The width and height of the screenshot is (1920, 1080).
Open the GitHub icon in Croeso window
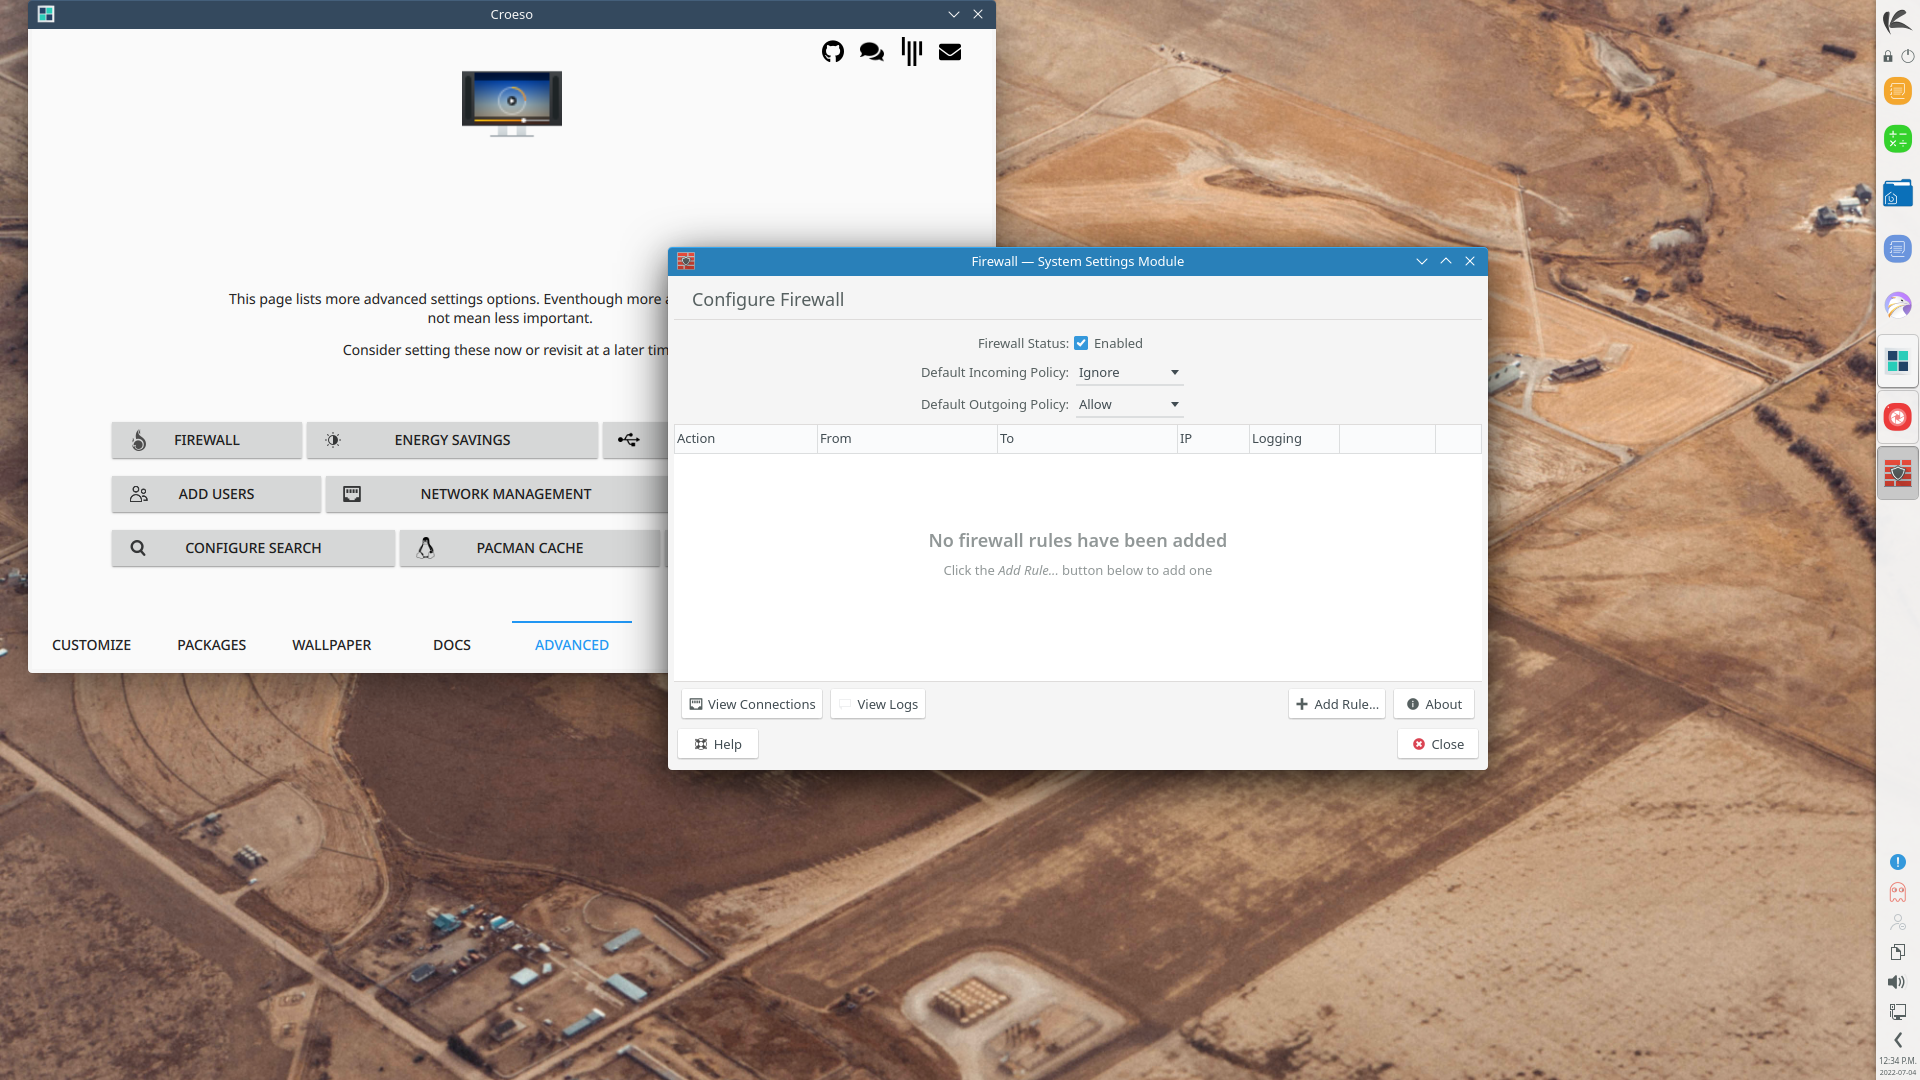(832, 52)
